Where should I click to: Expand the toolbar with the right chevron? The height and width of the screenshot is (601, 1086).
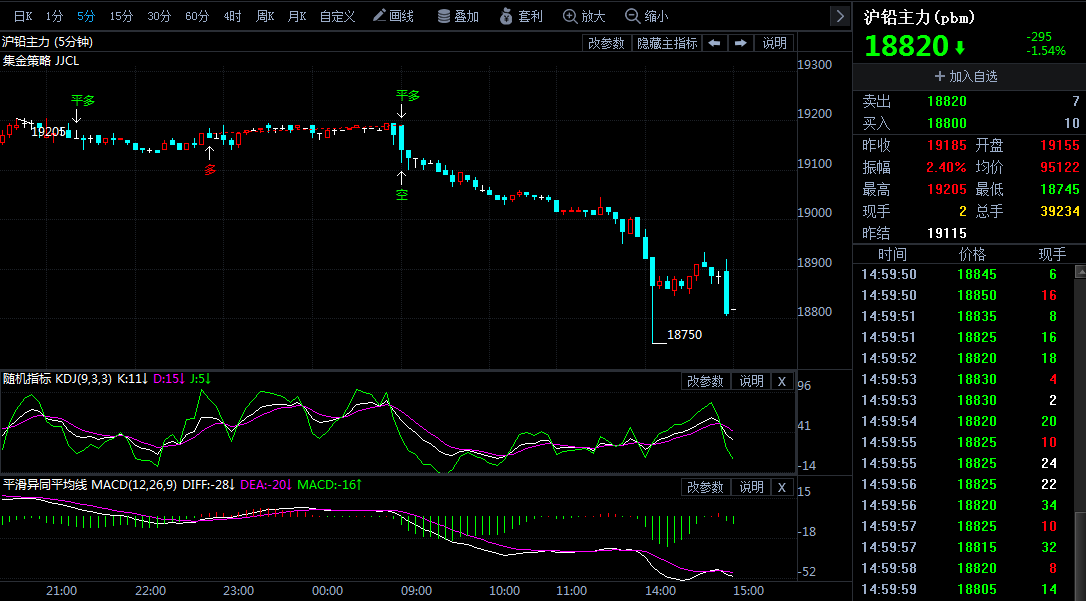840,16
